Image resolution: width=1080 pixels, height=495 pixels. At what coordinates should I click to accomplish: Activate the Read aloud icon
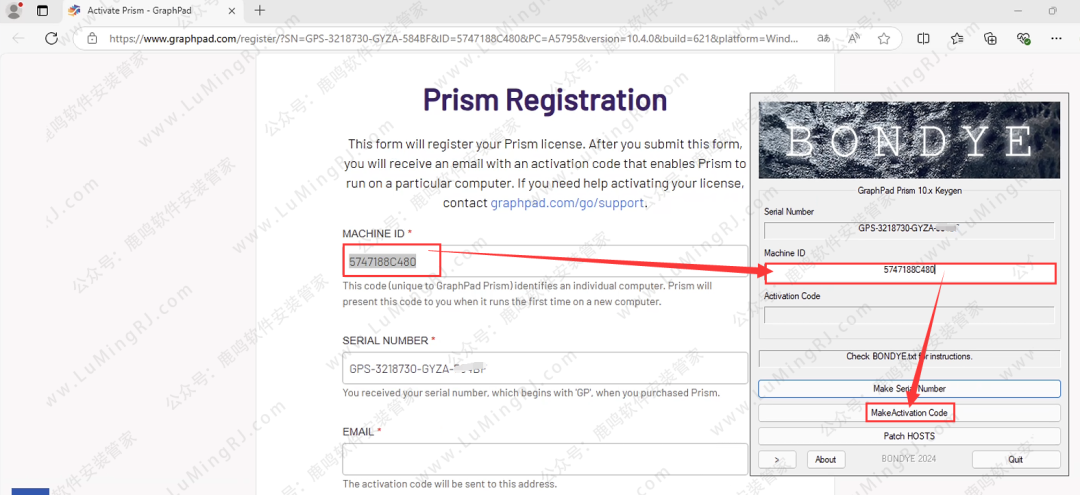click(854, 39)
